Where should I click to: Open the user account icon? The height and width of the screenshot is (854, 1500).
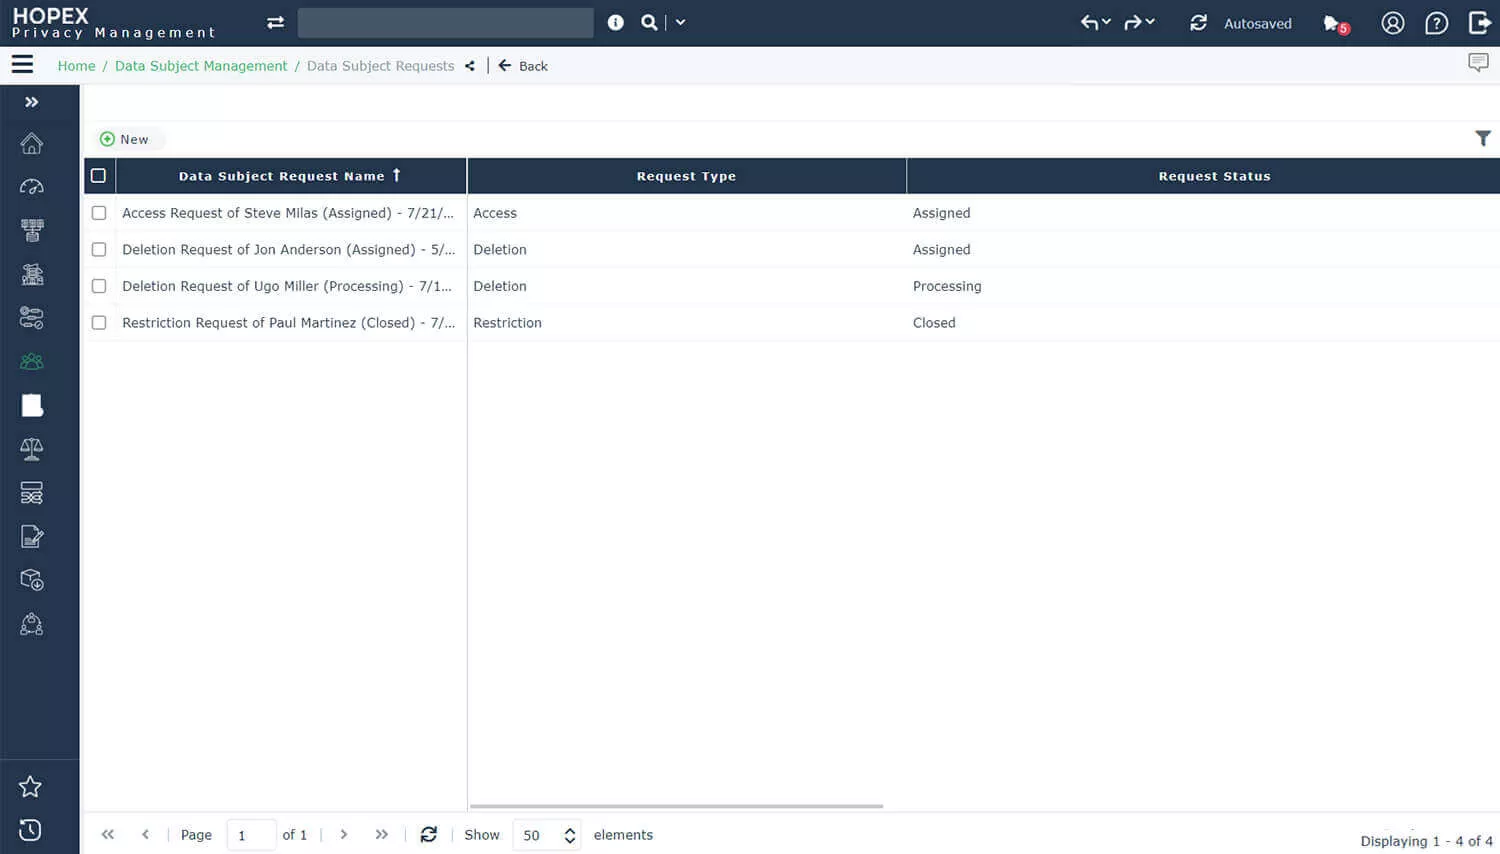1393,23
